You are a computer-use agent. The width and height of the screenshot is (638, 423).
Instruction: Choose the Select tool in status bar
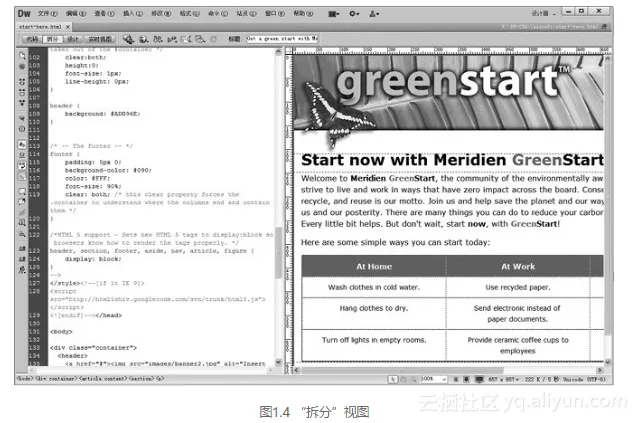tap(392, 379)
